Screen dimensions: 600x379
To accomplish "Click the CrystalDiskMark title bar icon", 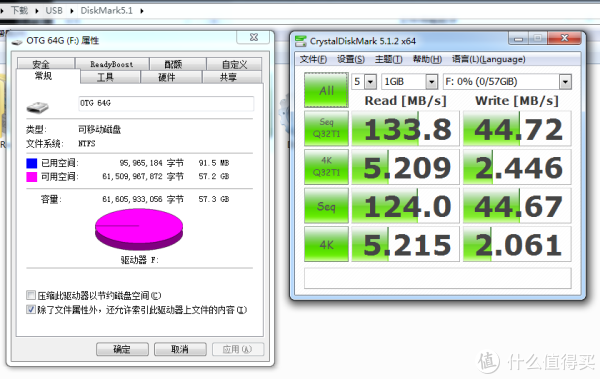I will point(301,41).
